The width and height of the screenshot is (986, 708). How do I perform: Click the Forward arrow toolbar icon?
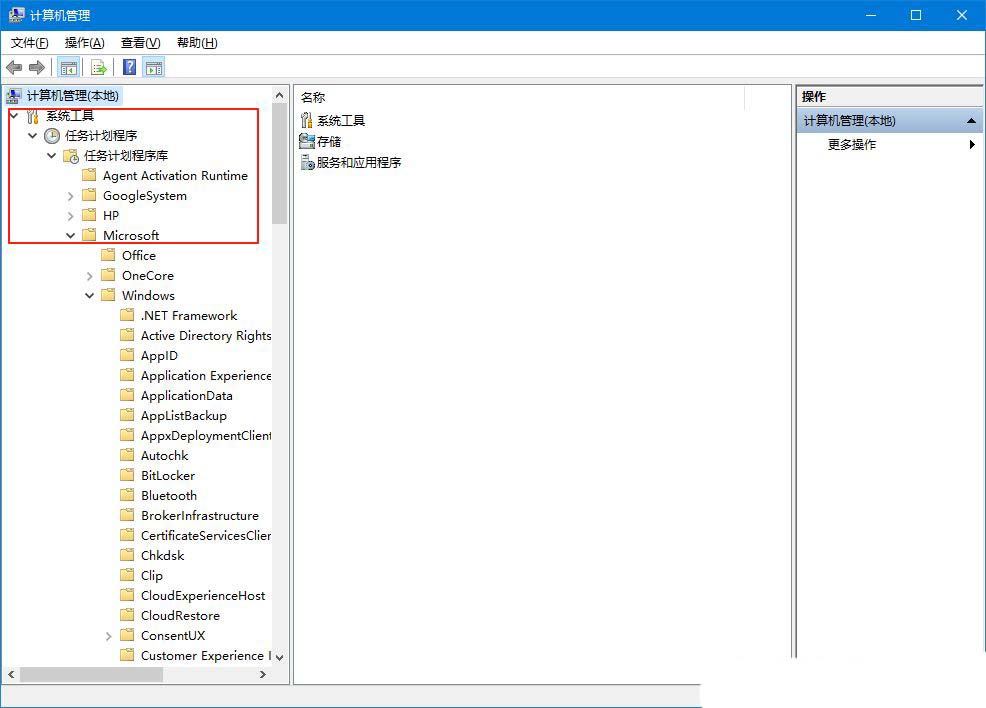36,67
